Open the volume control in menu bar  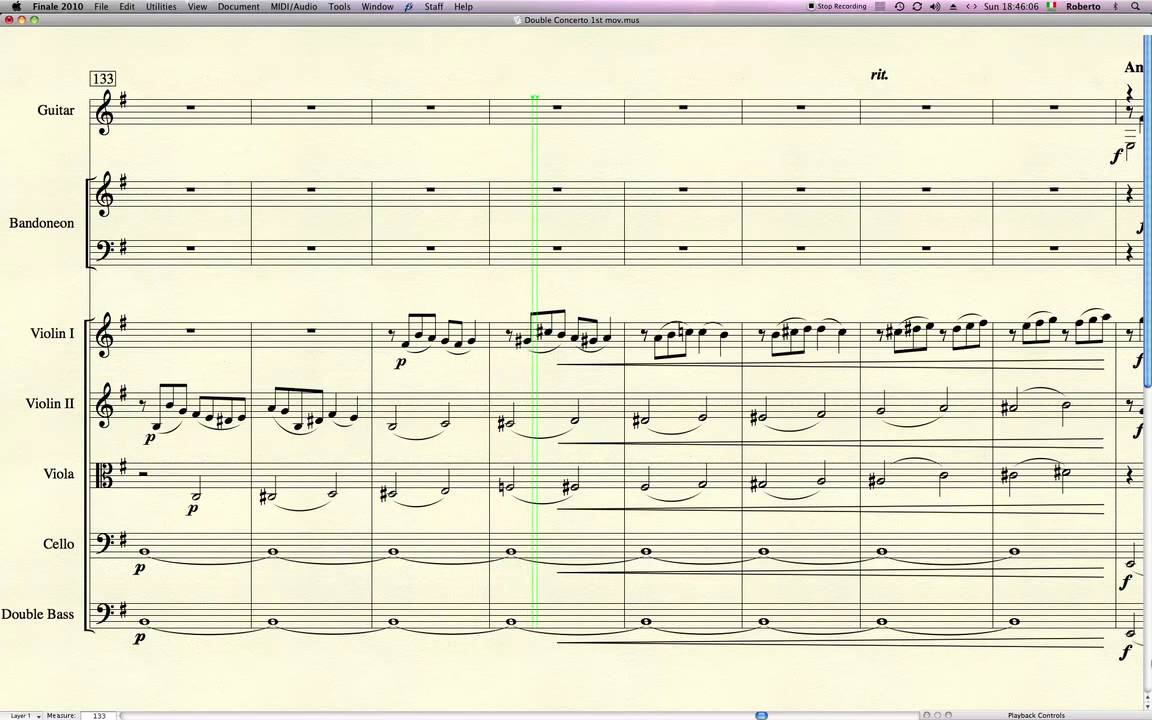(x=935, y=7)
